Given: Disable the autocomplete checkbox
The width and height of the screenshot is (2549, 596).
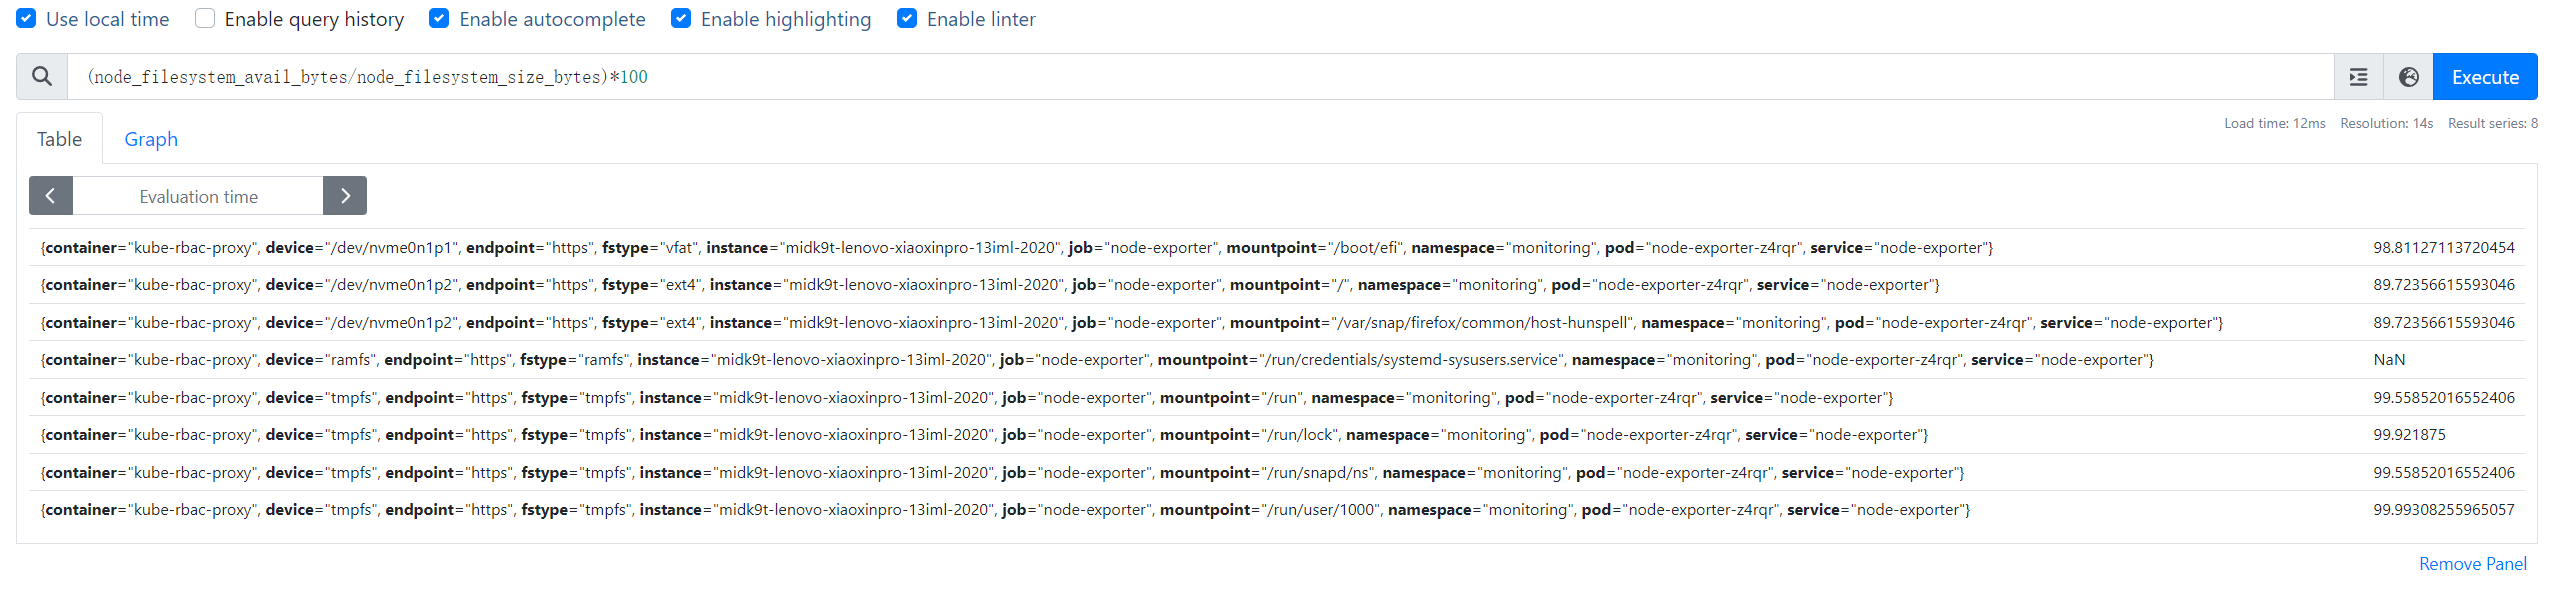Looking at the screenshot, I should (439, 19).
